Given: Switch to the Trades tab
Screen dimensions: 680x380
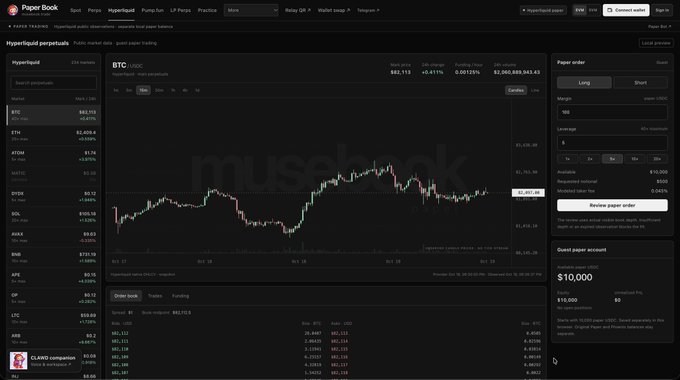Looking at the screenshot, I should click(x=155, y=296).
